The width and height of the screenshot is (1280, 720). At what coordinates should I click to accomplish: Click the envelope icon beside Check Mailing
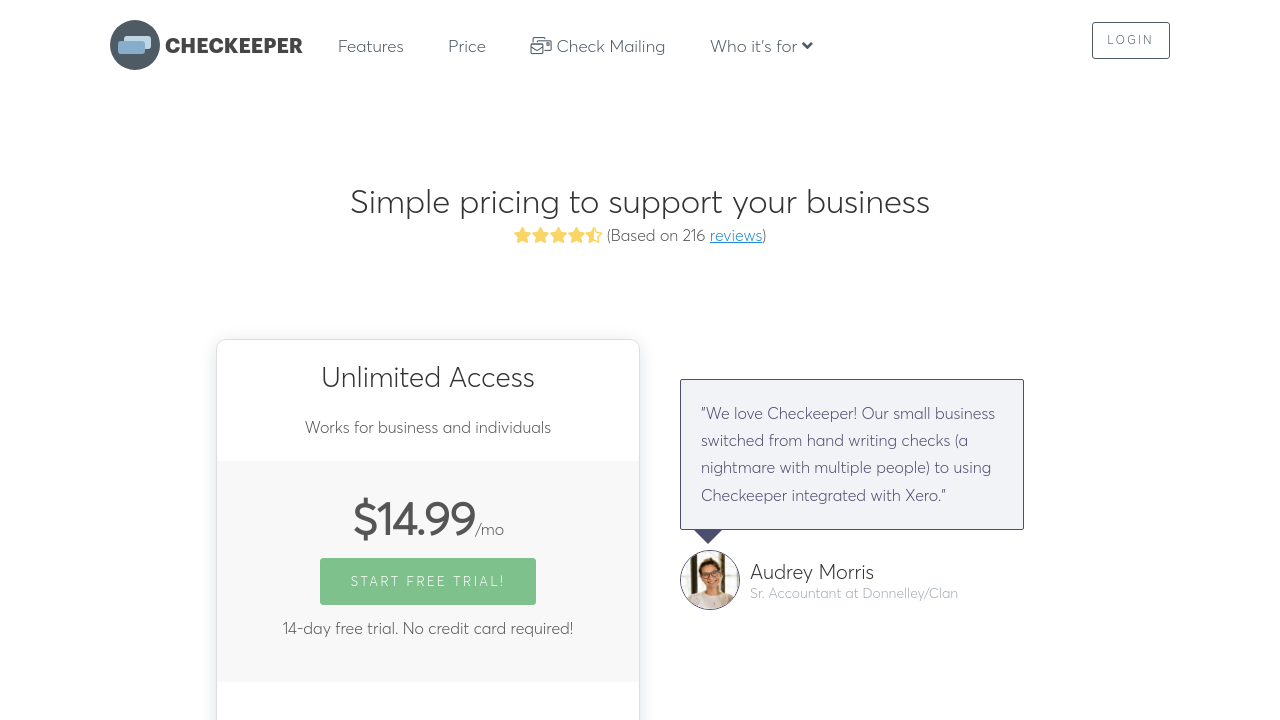coord(541,46)
